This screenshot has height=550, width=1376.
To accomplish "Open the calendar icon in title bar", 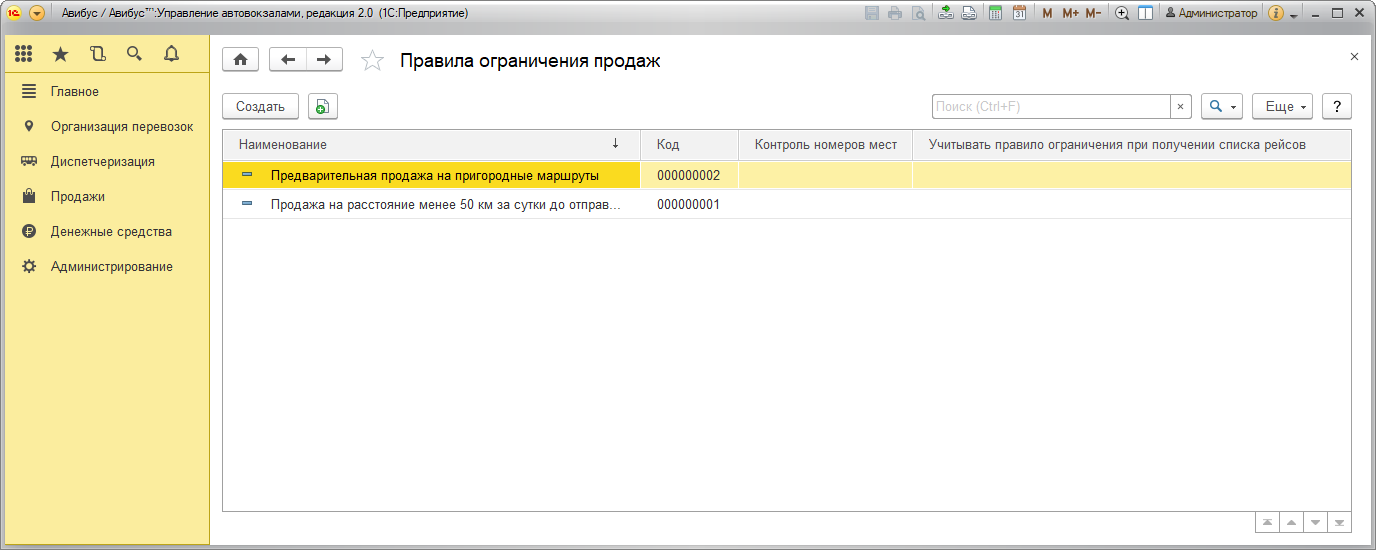I will pyautogui.click(x=1019, y=13).
